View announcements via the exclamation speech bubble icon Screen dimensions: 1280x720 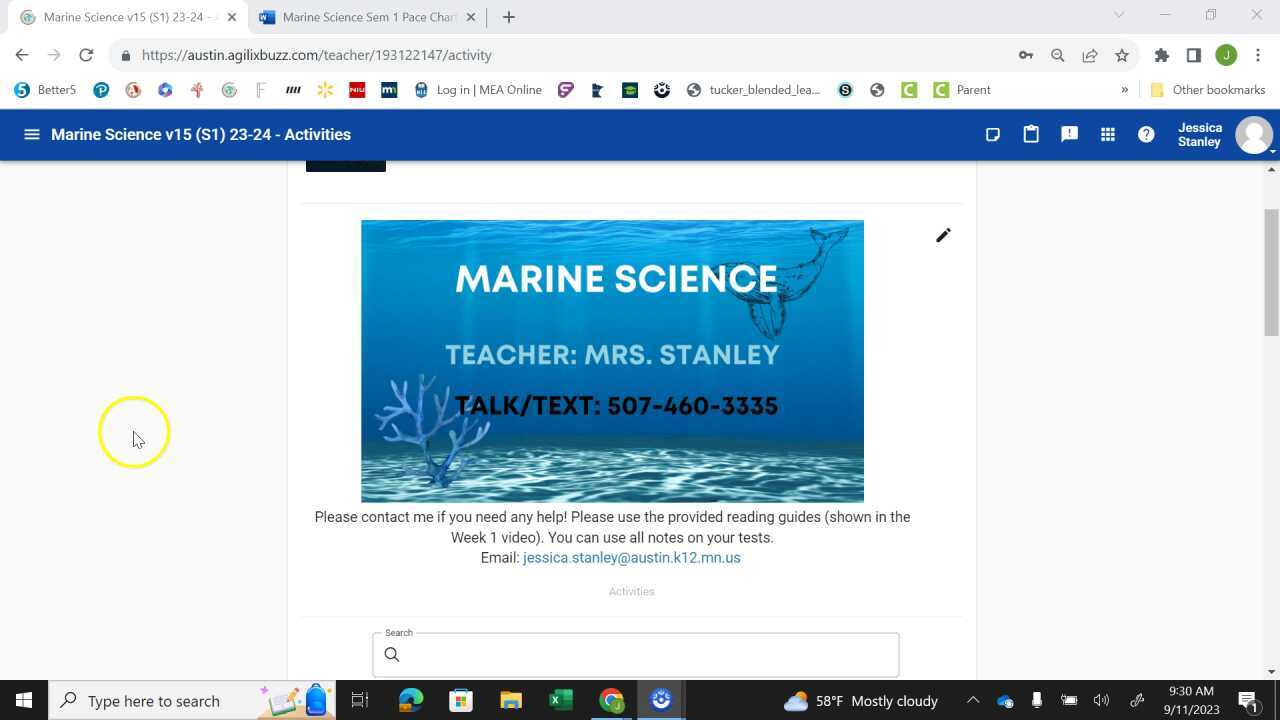(x=1069, y=134)
